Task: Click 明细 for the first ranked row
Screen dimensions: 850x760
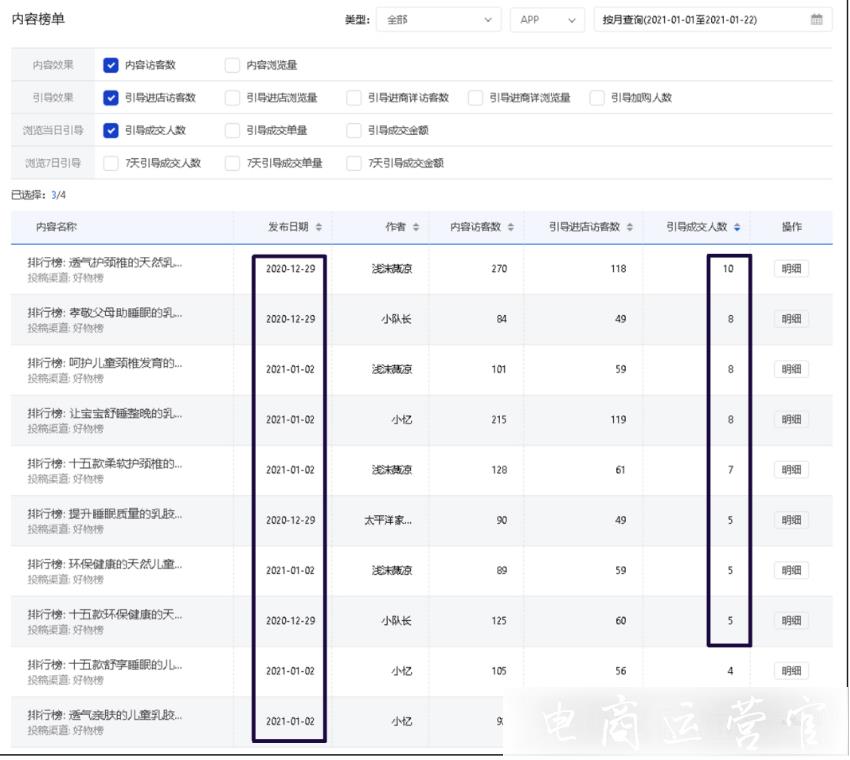Action: point(791,269)
